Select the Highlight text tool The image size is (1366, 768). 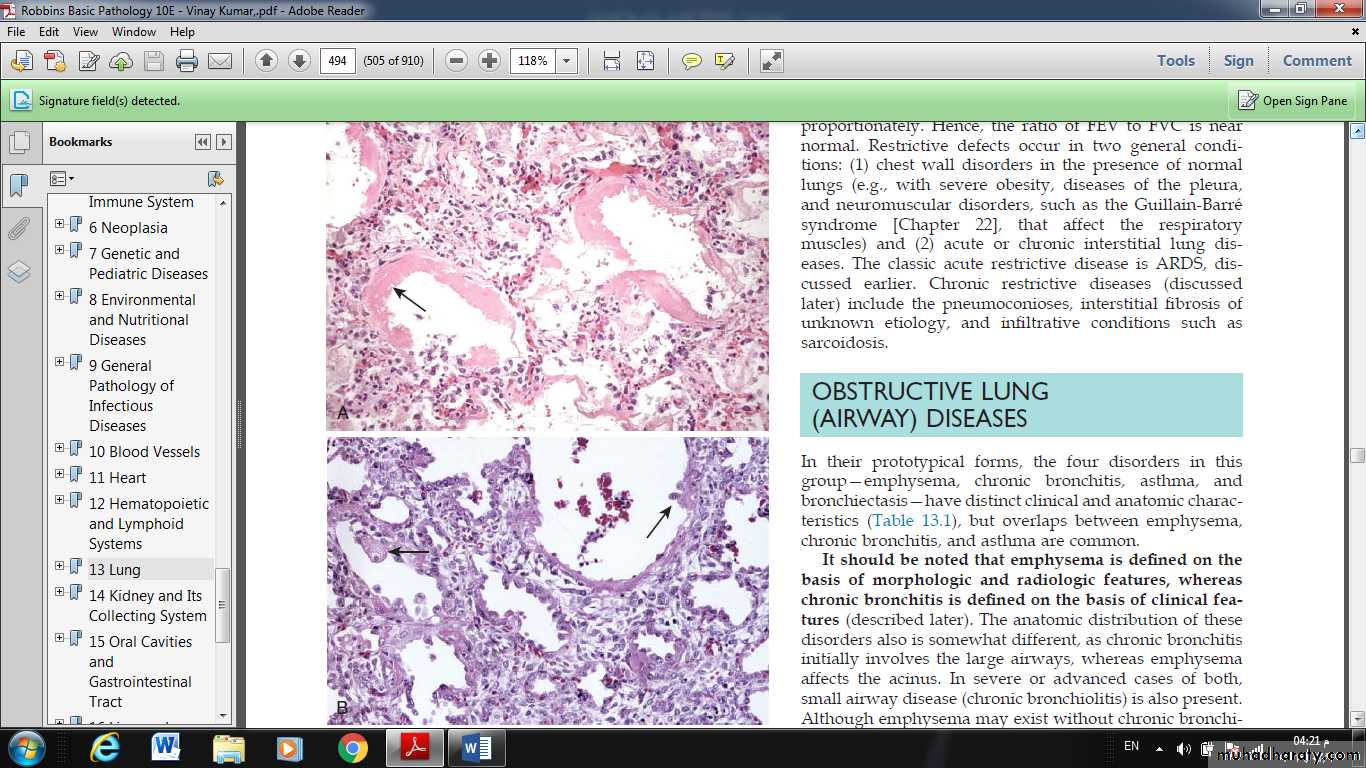coord(725,61)
